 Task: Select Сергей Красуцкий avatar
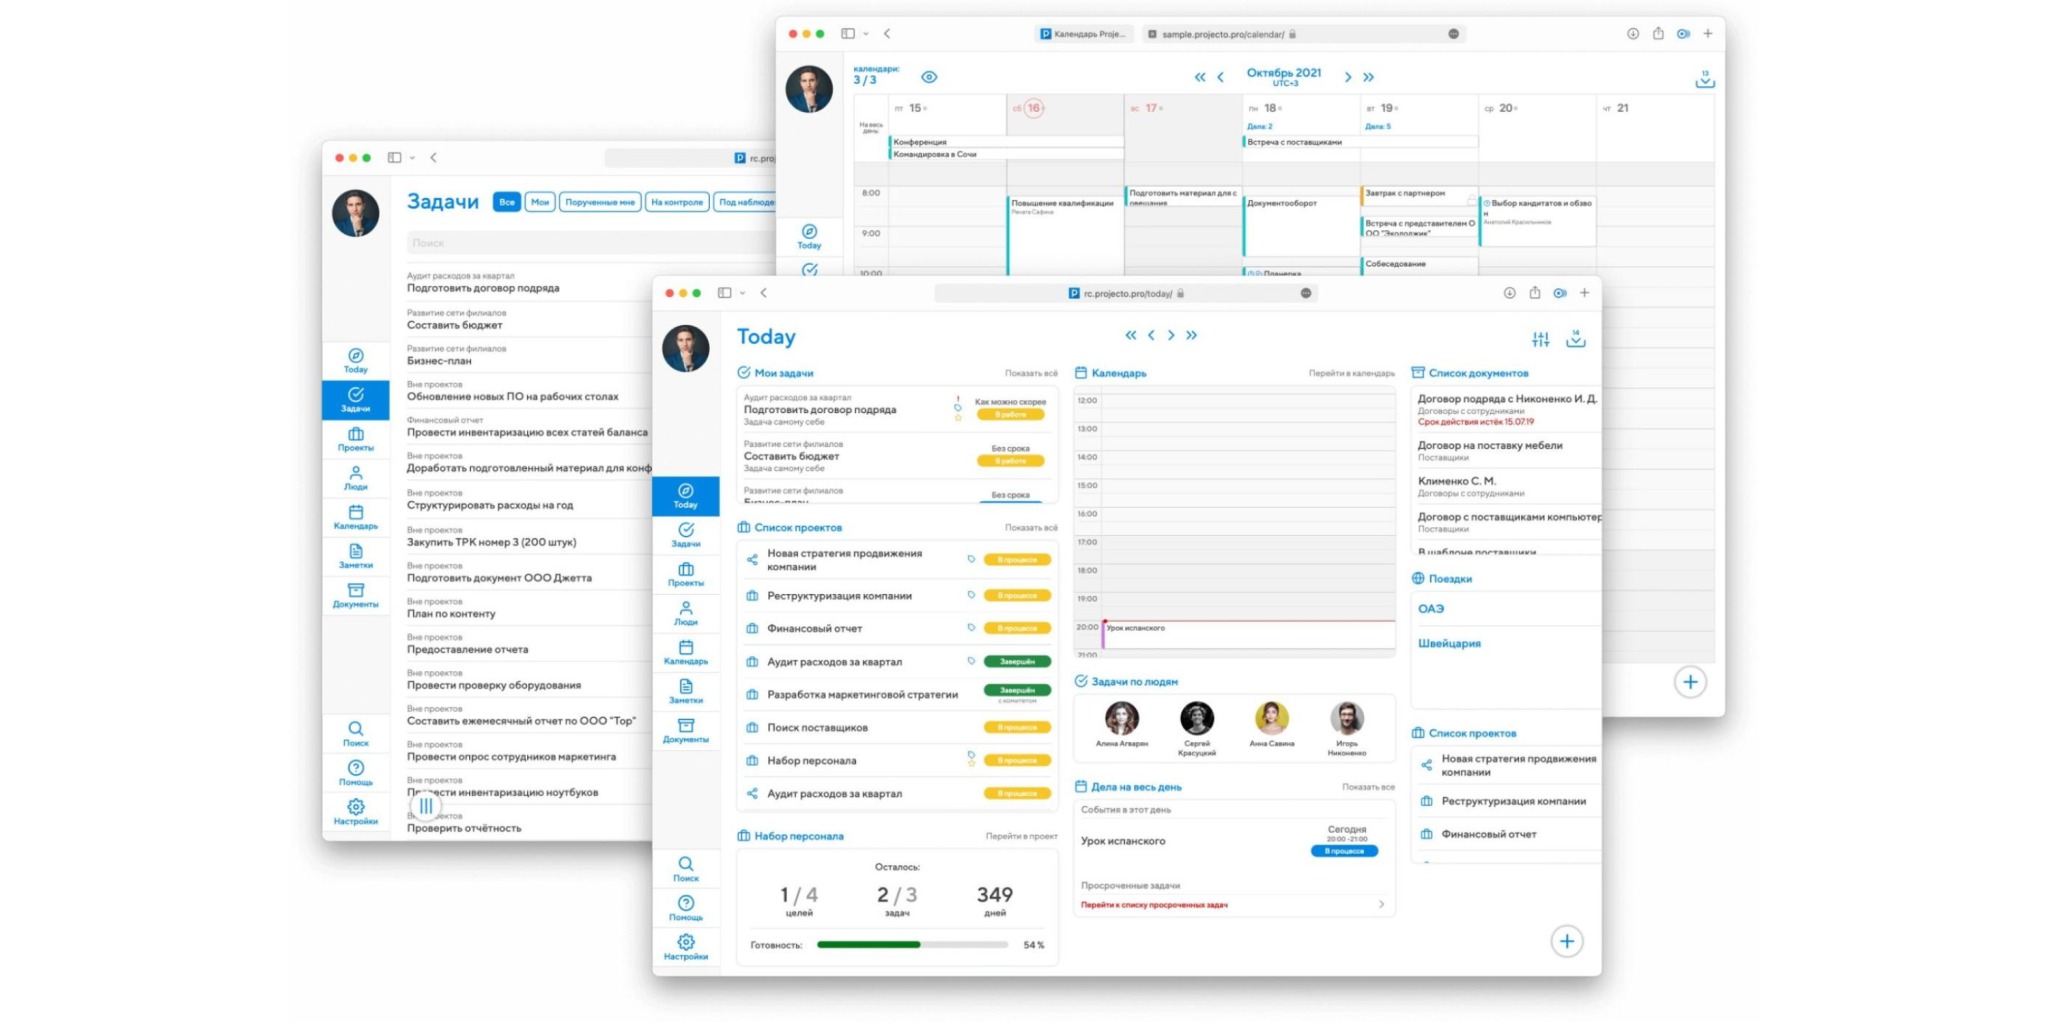click(1196, 717)
